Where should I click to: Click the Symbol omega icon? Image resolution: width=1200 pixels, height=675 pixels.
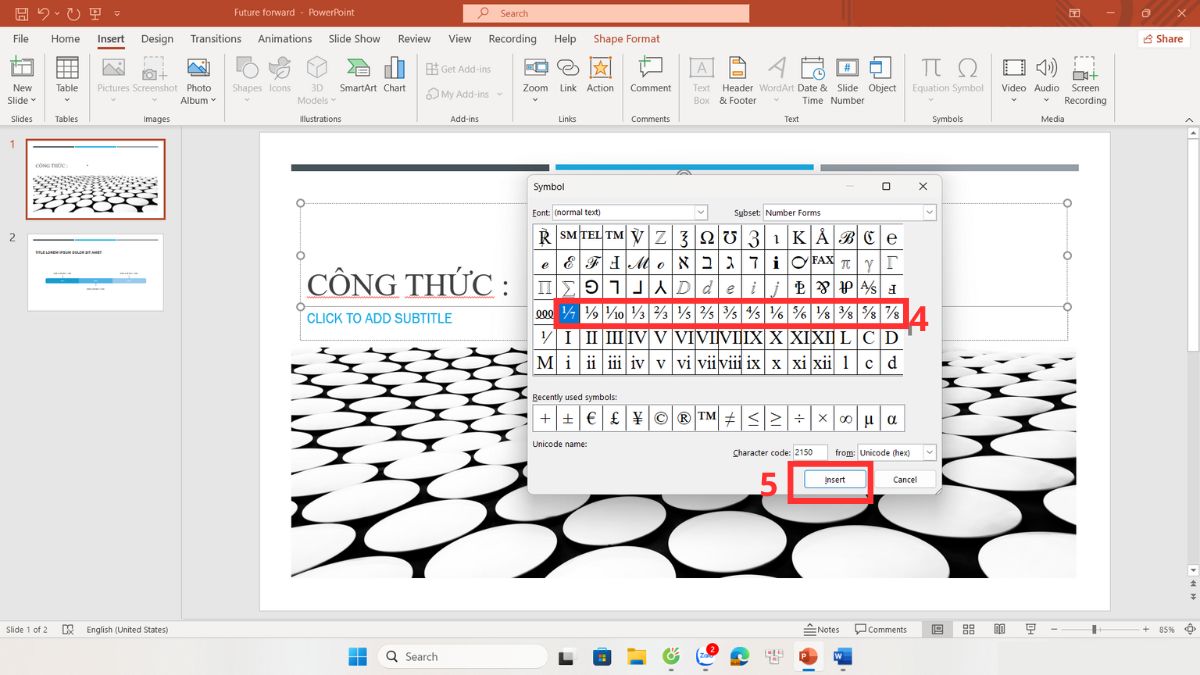coord(968,68)
